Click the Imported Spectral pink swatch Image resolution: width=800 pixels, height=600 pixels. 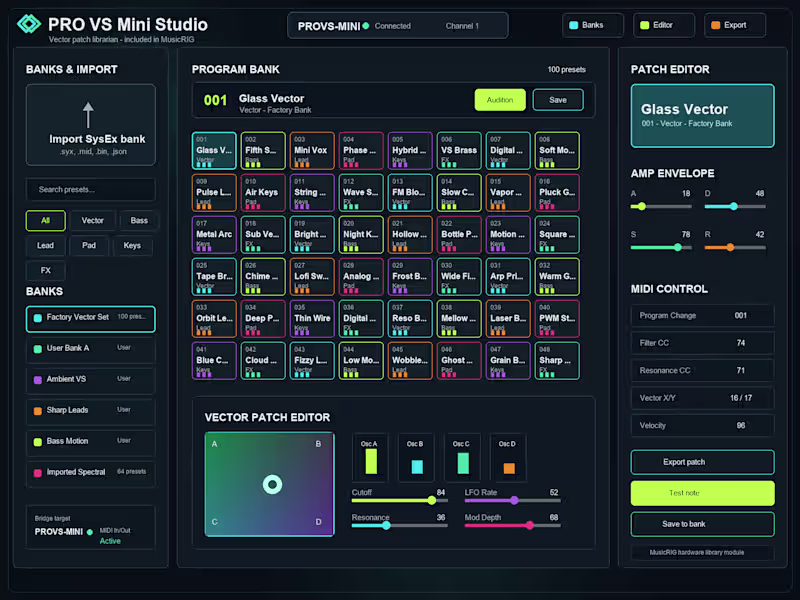click(x=38, y=473)
